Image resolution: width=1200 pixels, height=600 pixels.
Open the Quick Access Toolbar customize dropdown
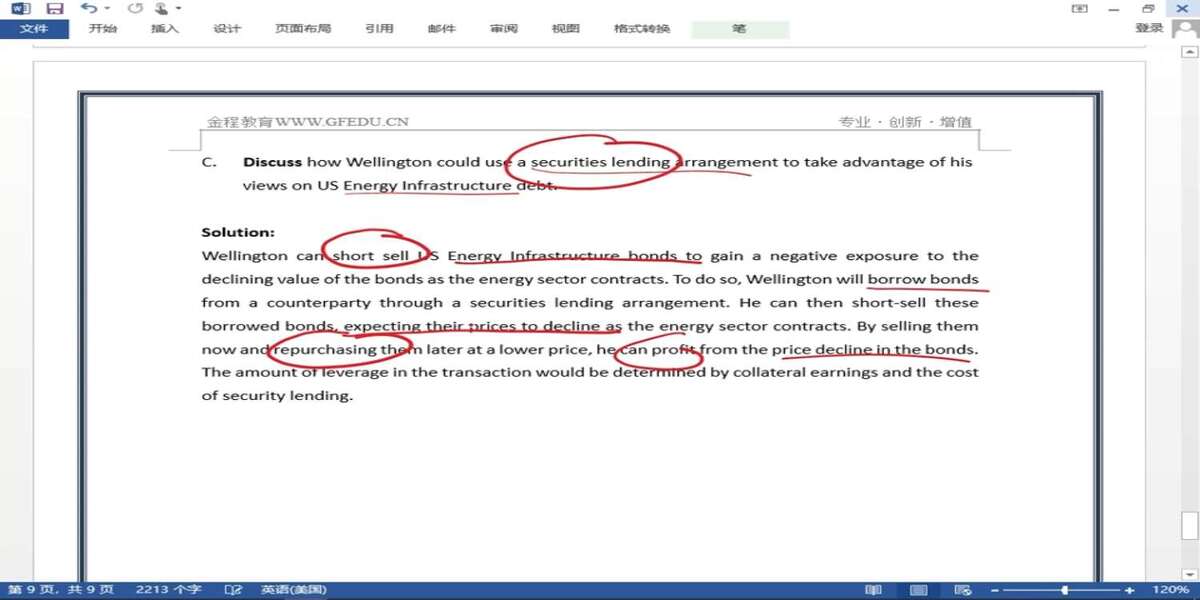click(178, 9)
